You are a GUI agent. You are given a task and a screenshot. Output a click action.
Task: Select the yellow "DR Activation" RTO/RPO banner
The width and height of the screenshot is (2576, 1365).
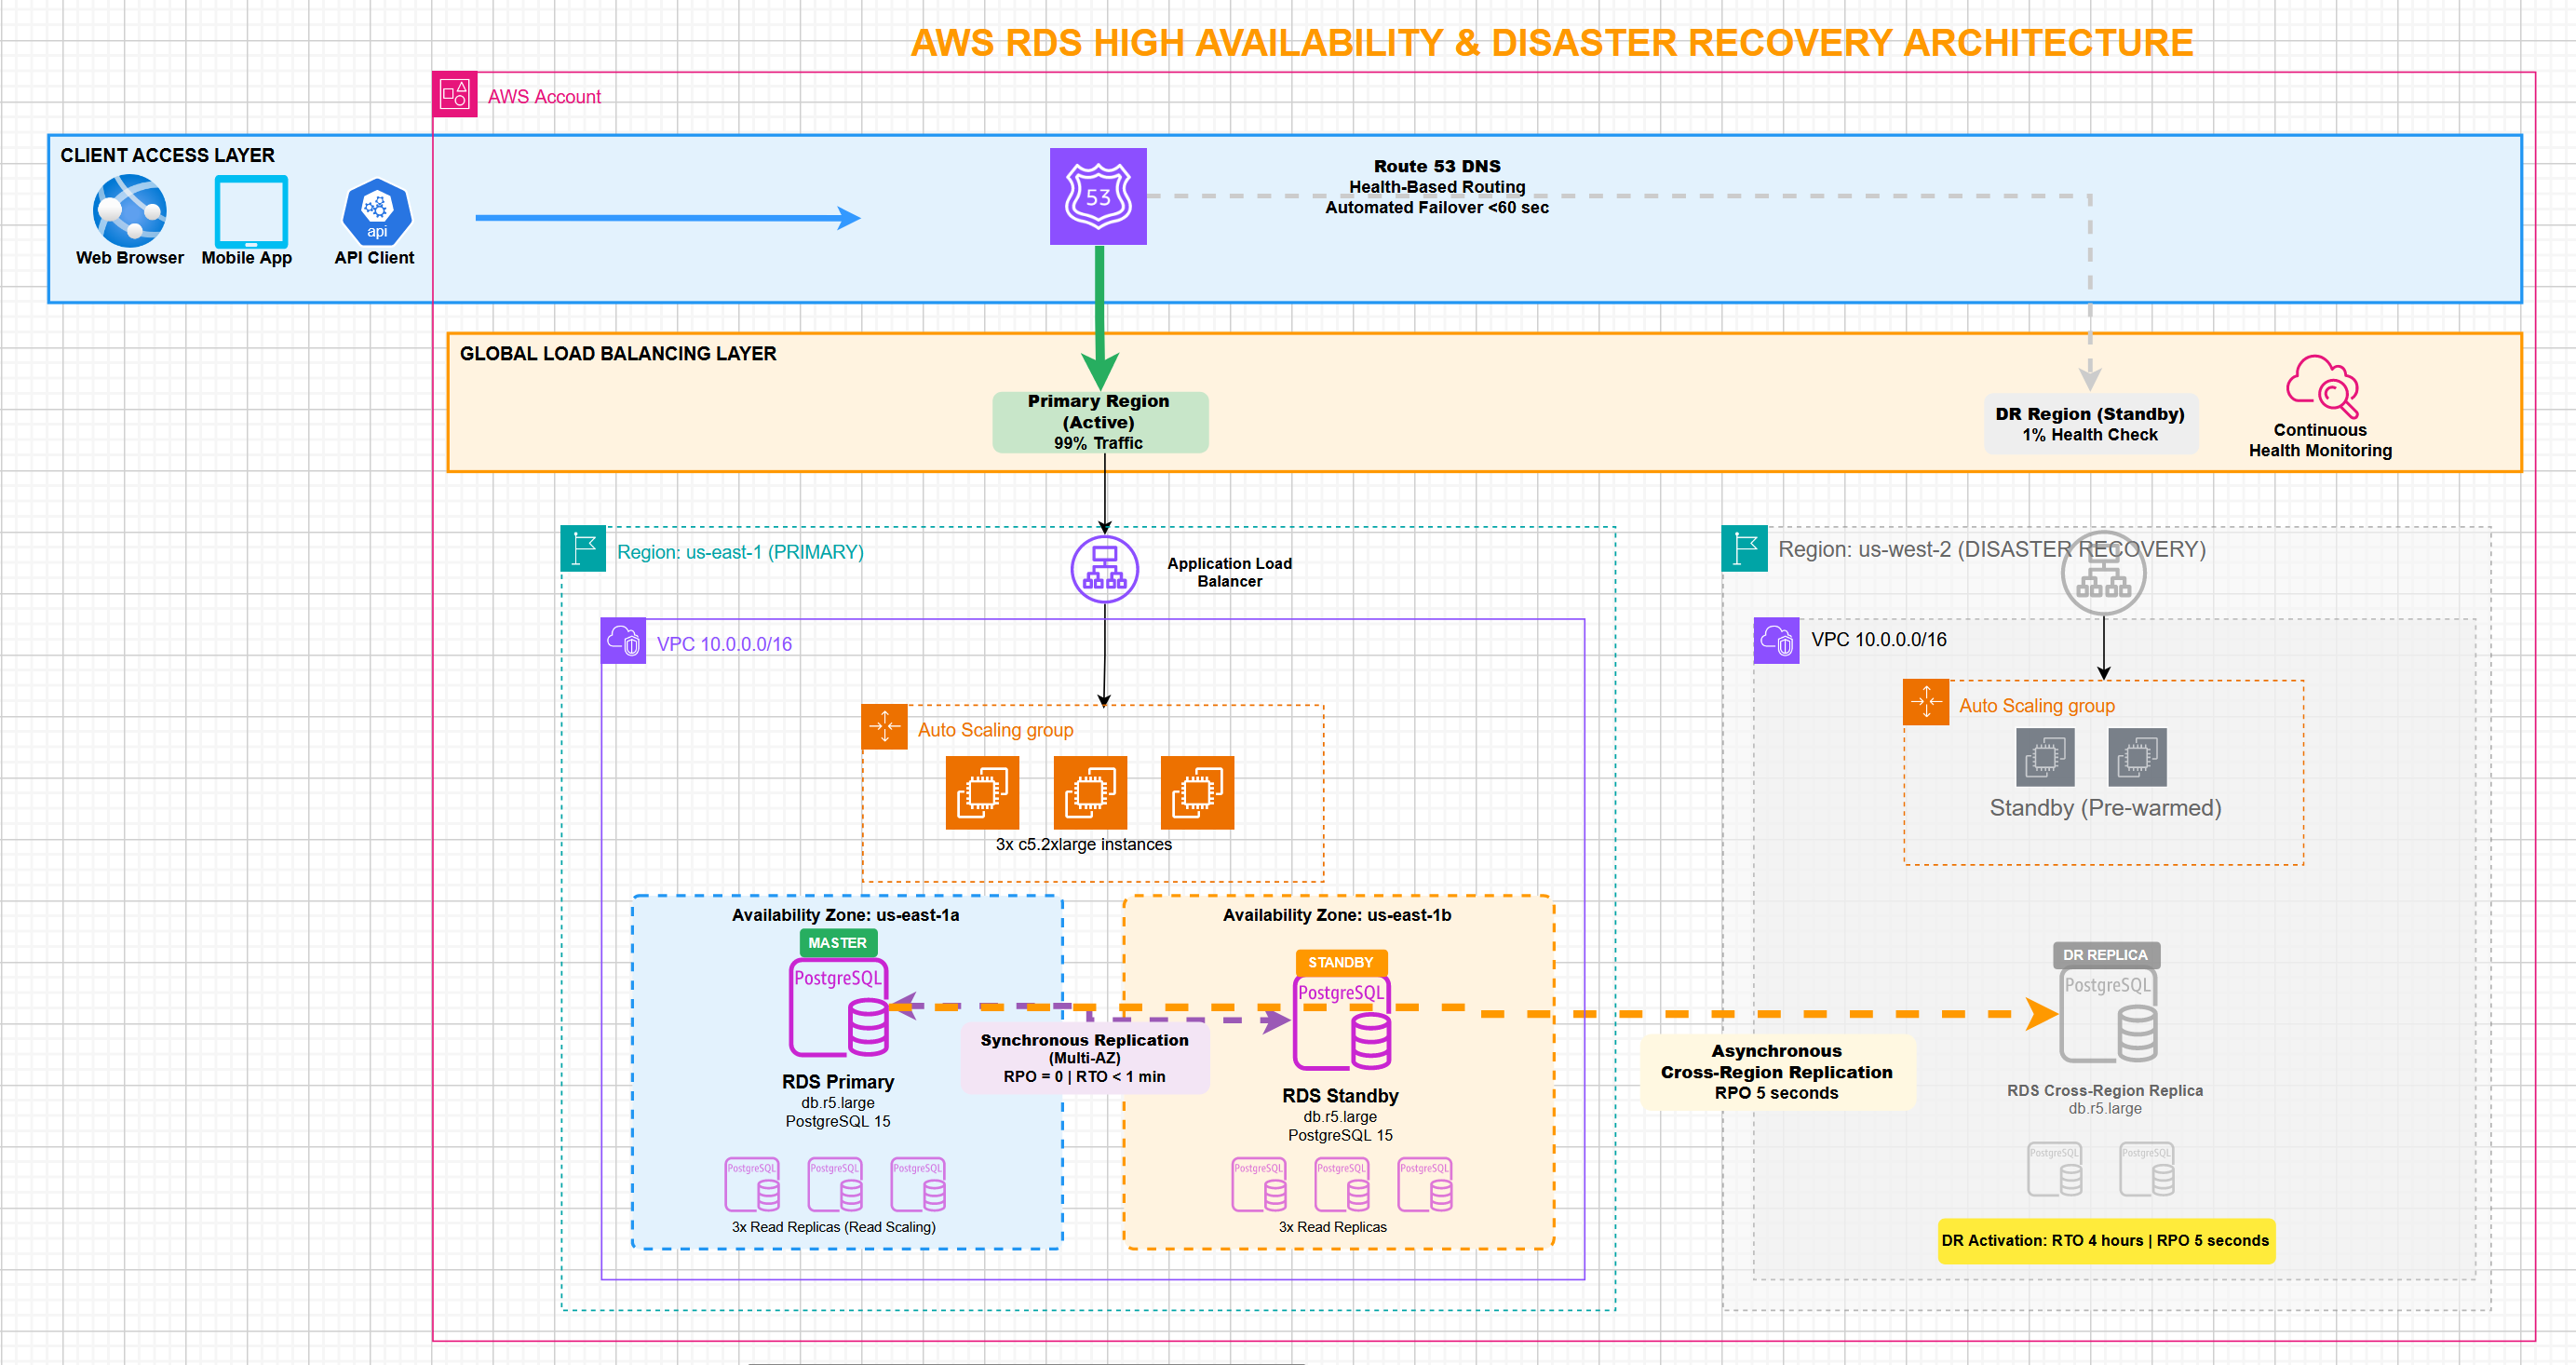tap(2106, 1240)
